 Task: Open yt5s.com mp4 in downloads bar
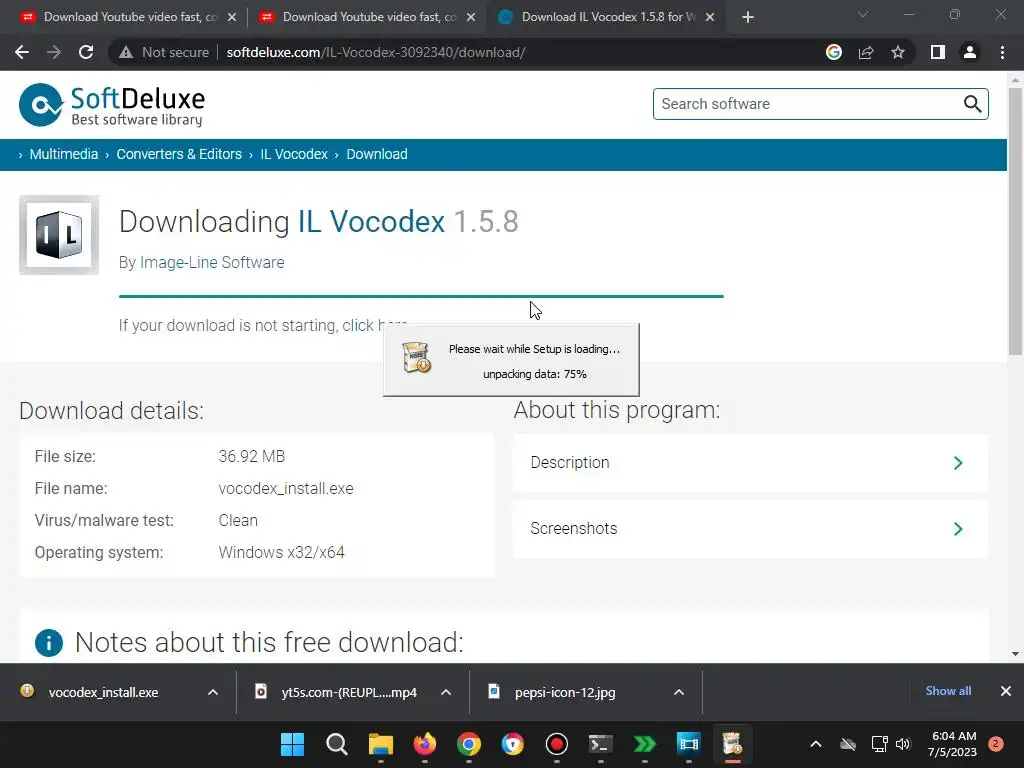[349, 692]
